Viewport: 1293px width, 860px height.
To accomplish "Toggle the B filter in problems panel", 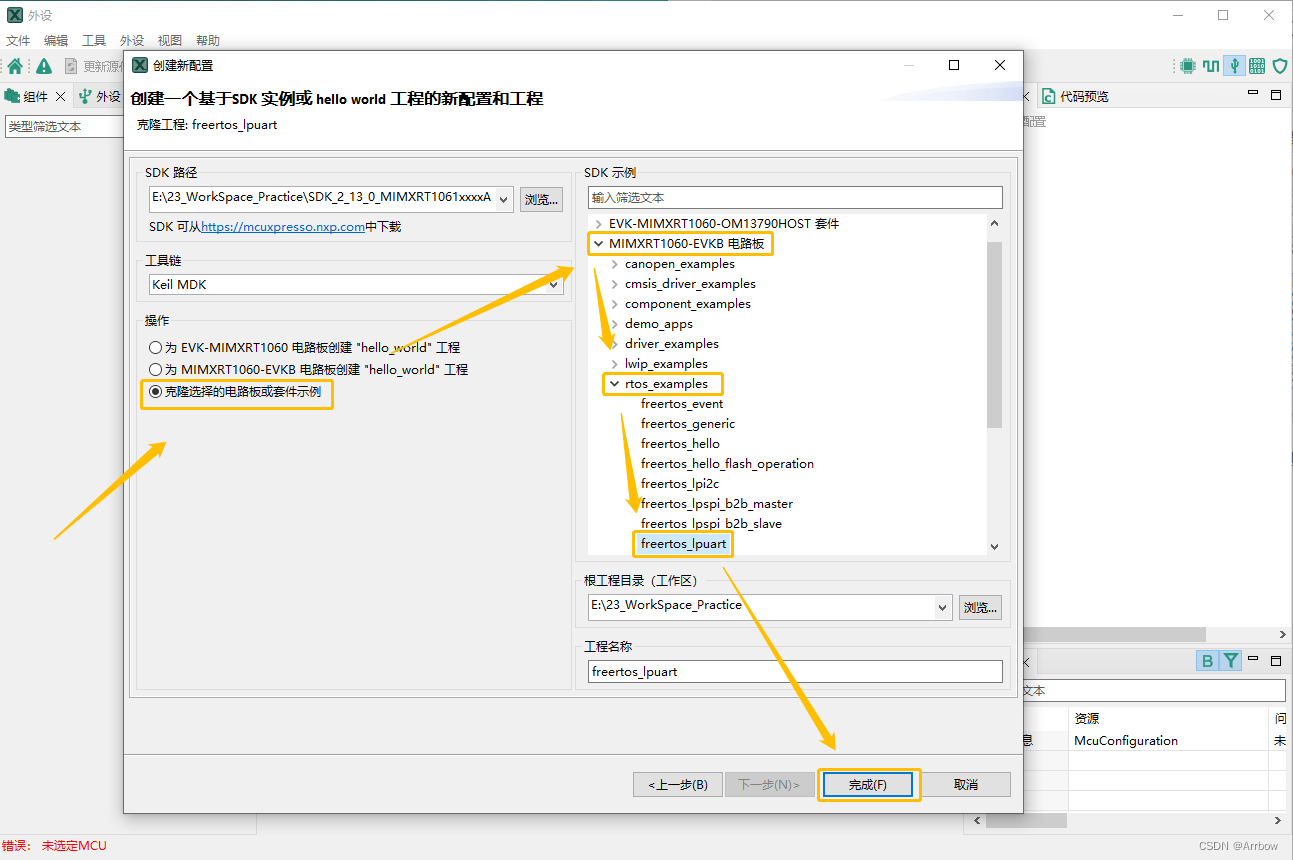I will coord(1207,661).
